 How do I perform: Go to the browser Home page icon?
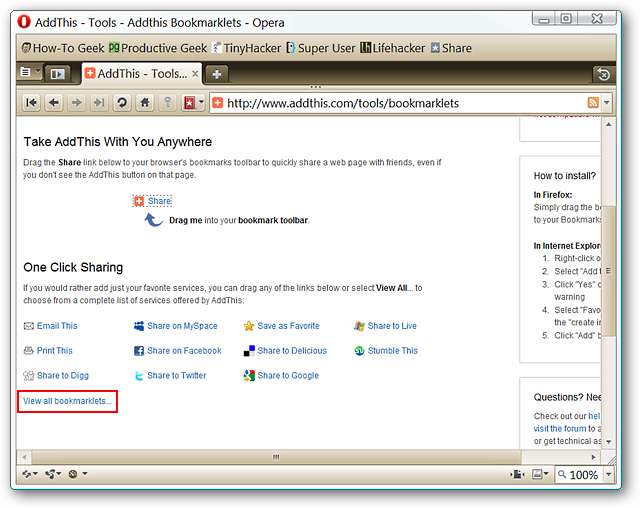point(145,103)
